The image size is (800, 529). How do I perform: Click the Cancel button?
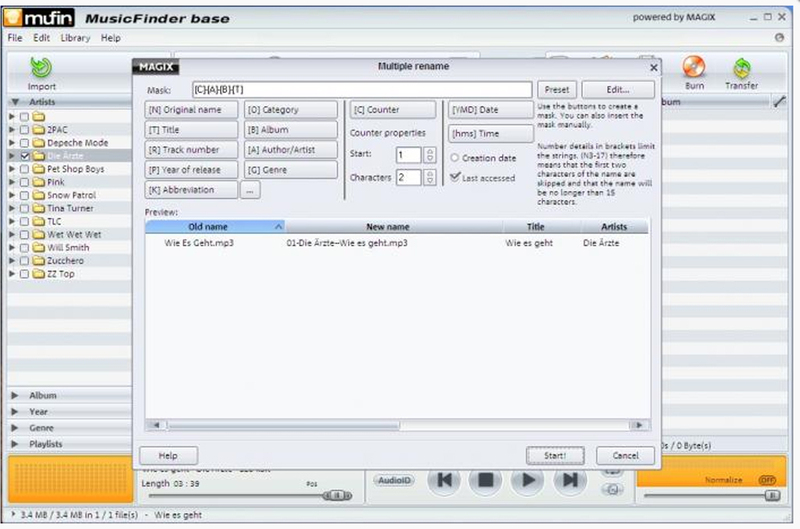pyautogui.click(x=626, y=456)
